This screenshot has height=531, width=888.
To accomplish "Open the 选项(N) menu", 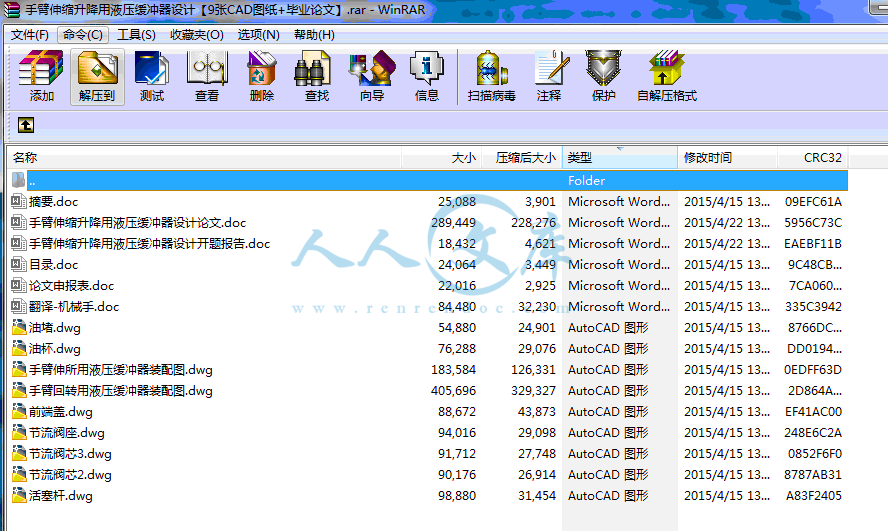I will pos(258,35).
